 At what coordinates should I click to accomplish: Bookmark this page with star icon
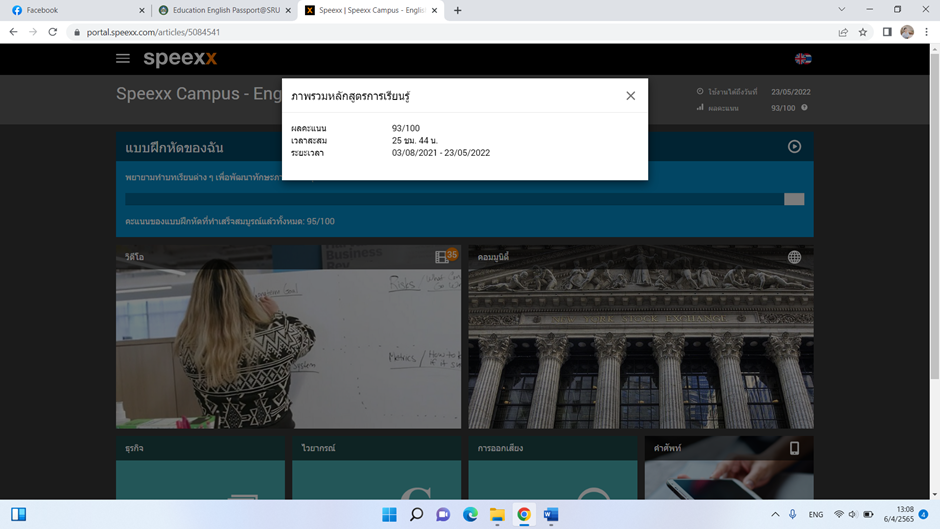coord(863,32)
